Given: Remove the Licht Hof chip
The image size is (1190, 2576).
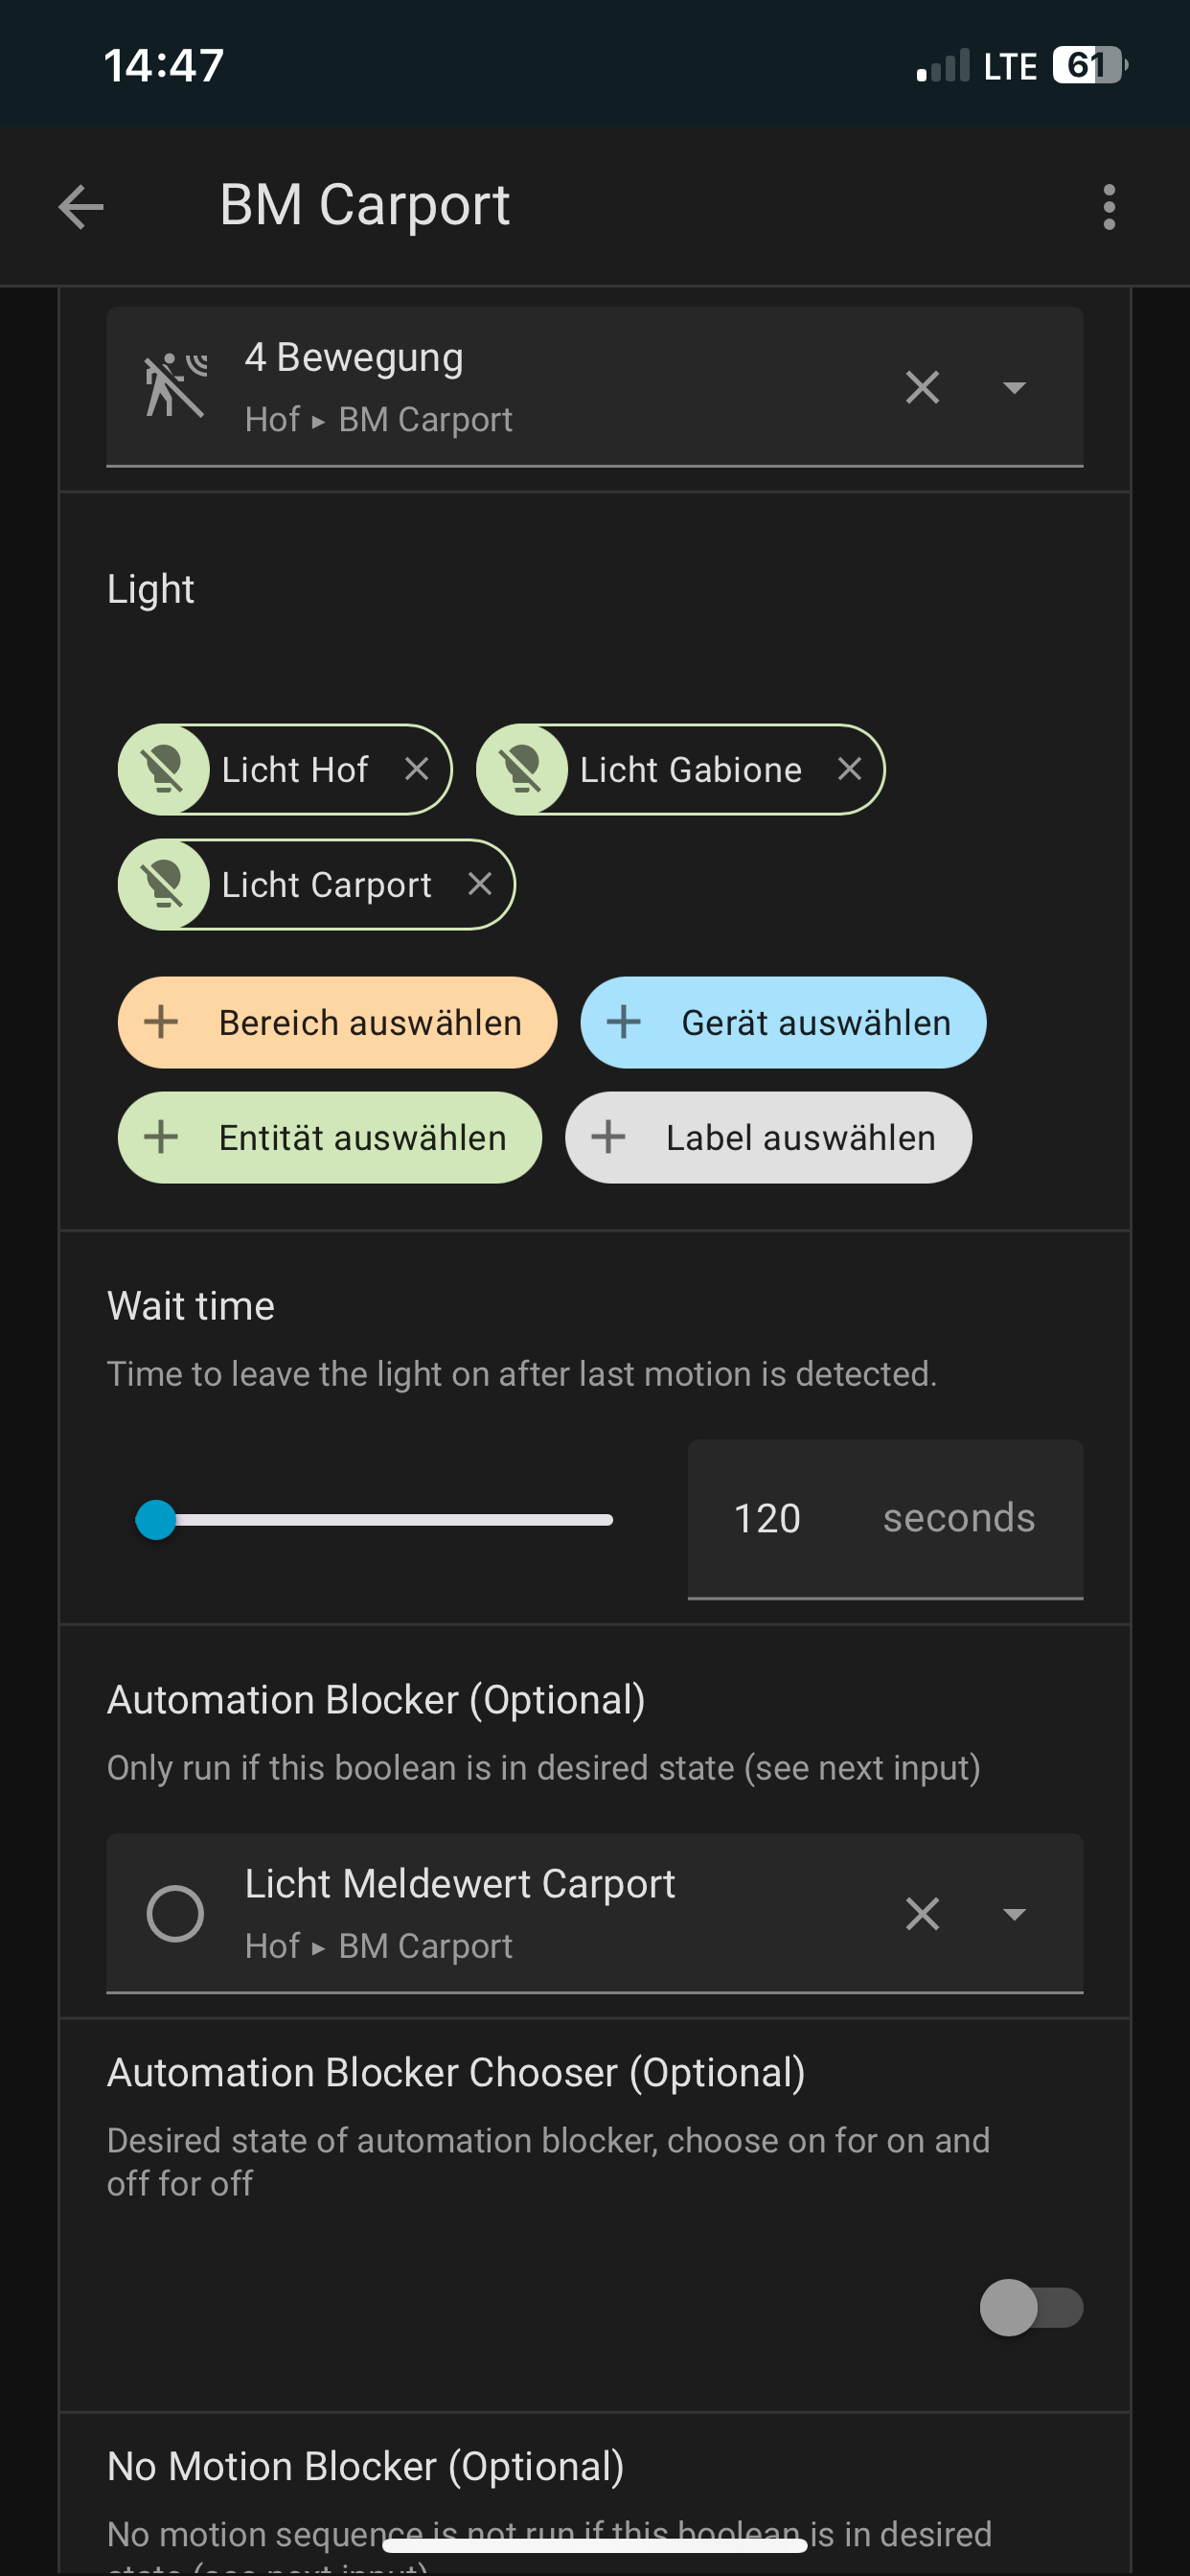Looking at the screenshot, I should pos(417,769).
